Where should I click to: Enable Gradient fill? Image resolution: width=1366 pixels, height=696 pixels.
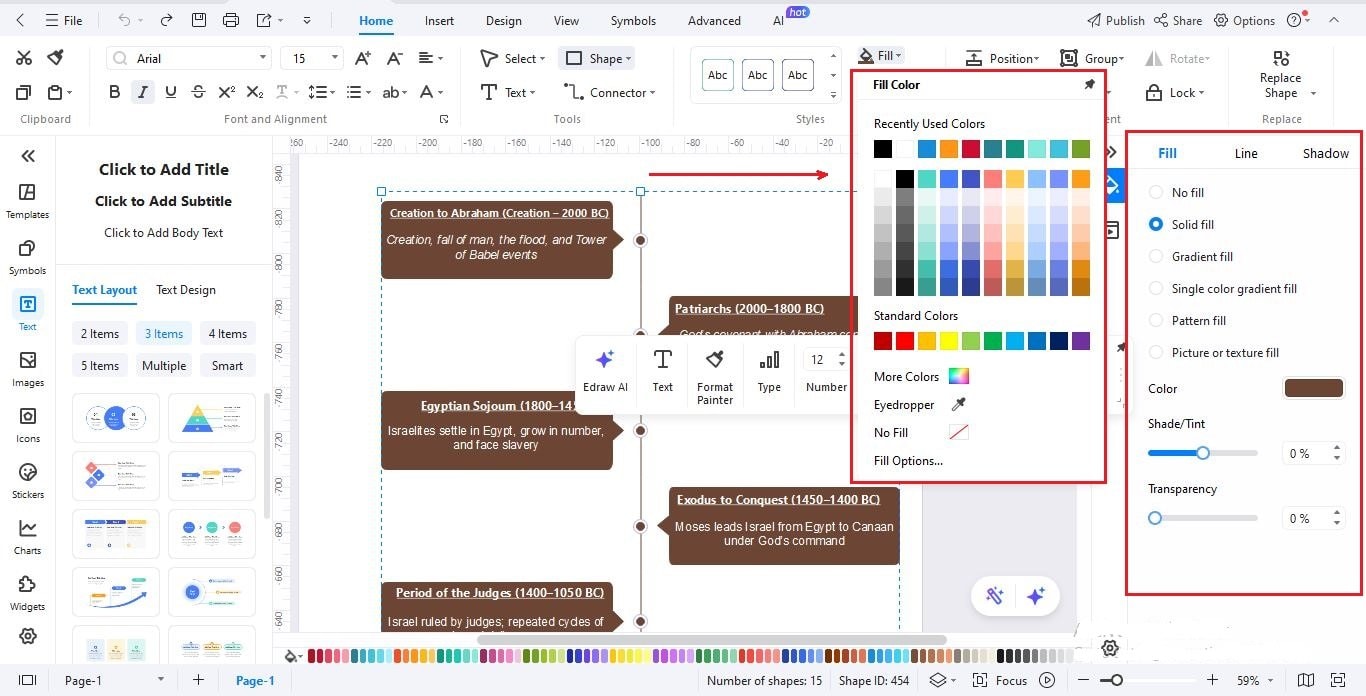tap(1156, 256)
